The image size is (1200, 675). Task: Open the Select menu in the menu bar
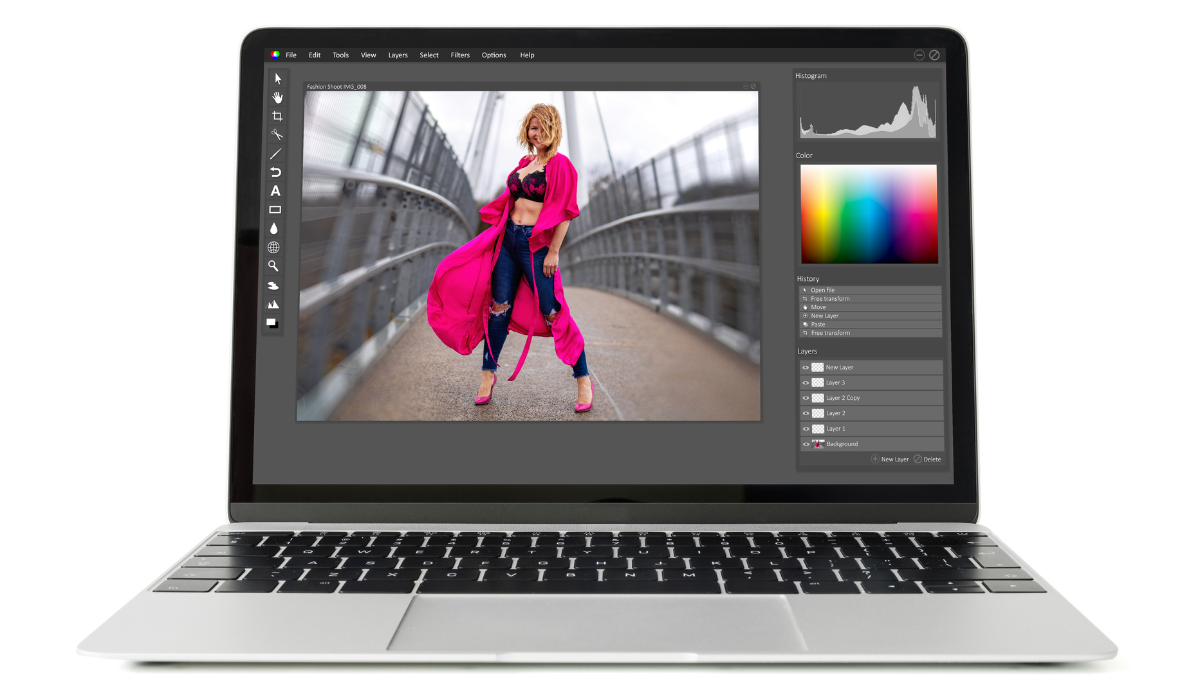pyautogui.click(x=429, y=55)
